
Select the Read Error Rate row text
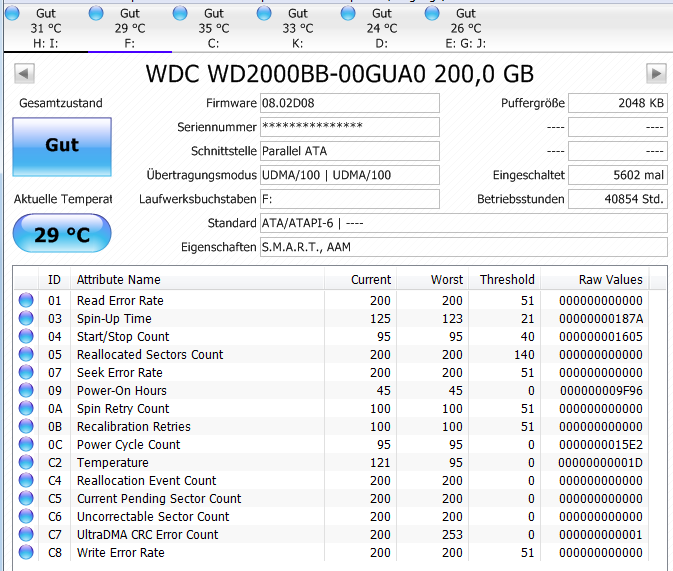click(x=120, y=301)
